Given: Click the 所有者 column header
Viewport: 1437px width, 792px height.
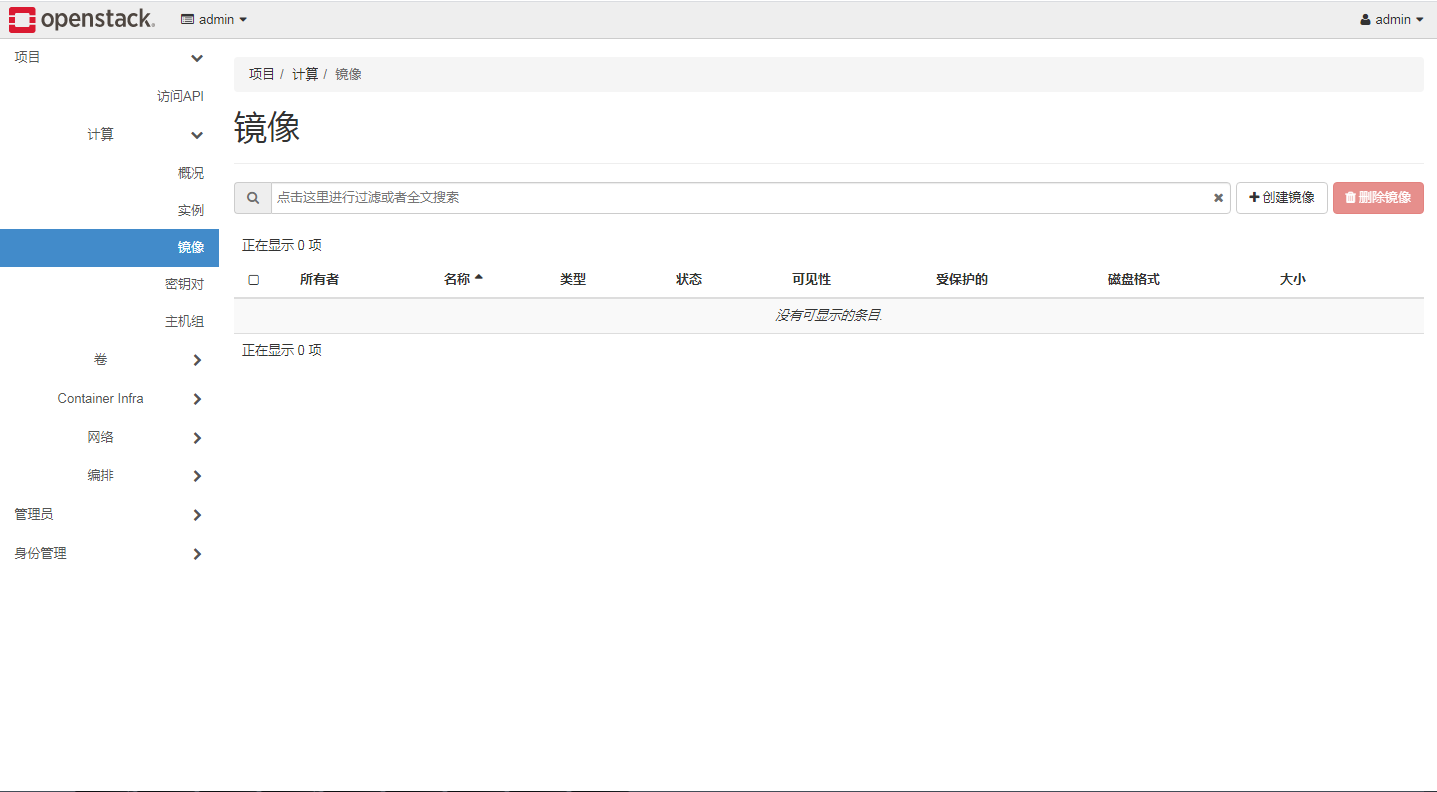Looking at the screenshot, I should [x=319, y=279].
